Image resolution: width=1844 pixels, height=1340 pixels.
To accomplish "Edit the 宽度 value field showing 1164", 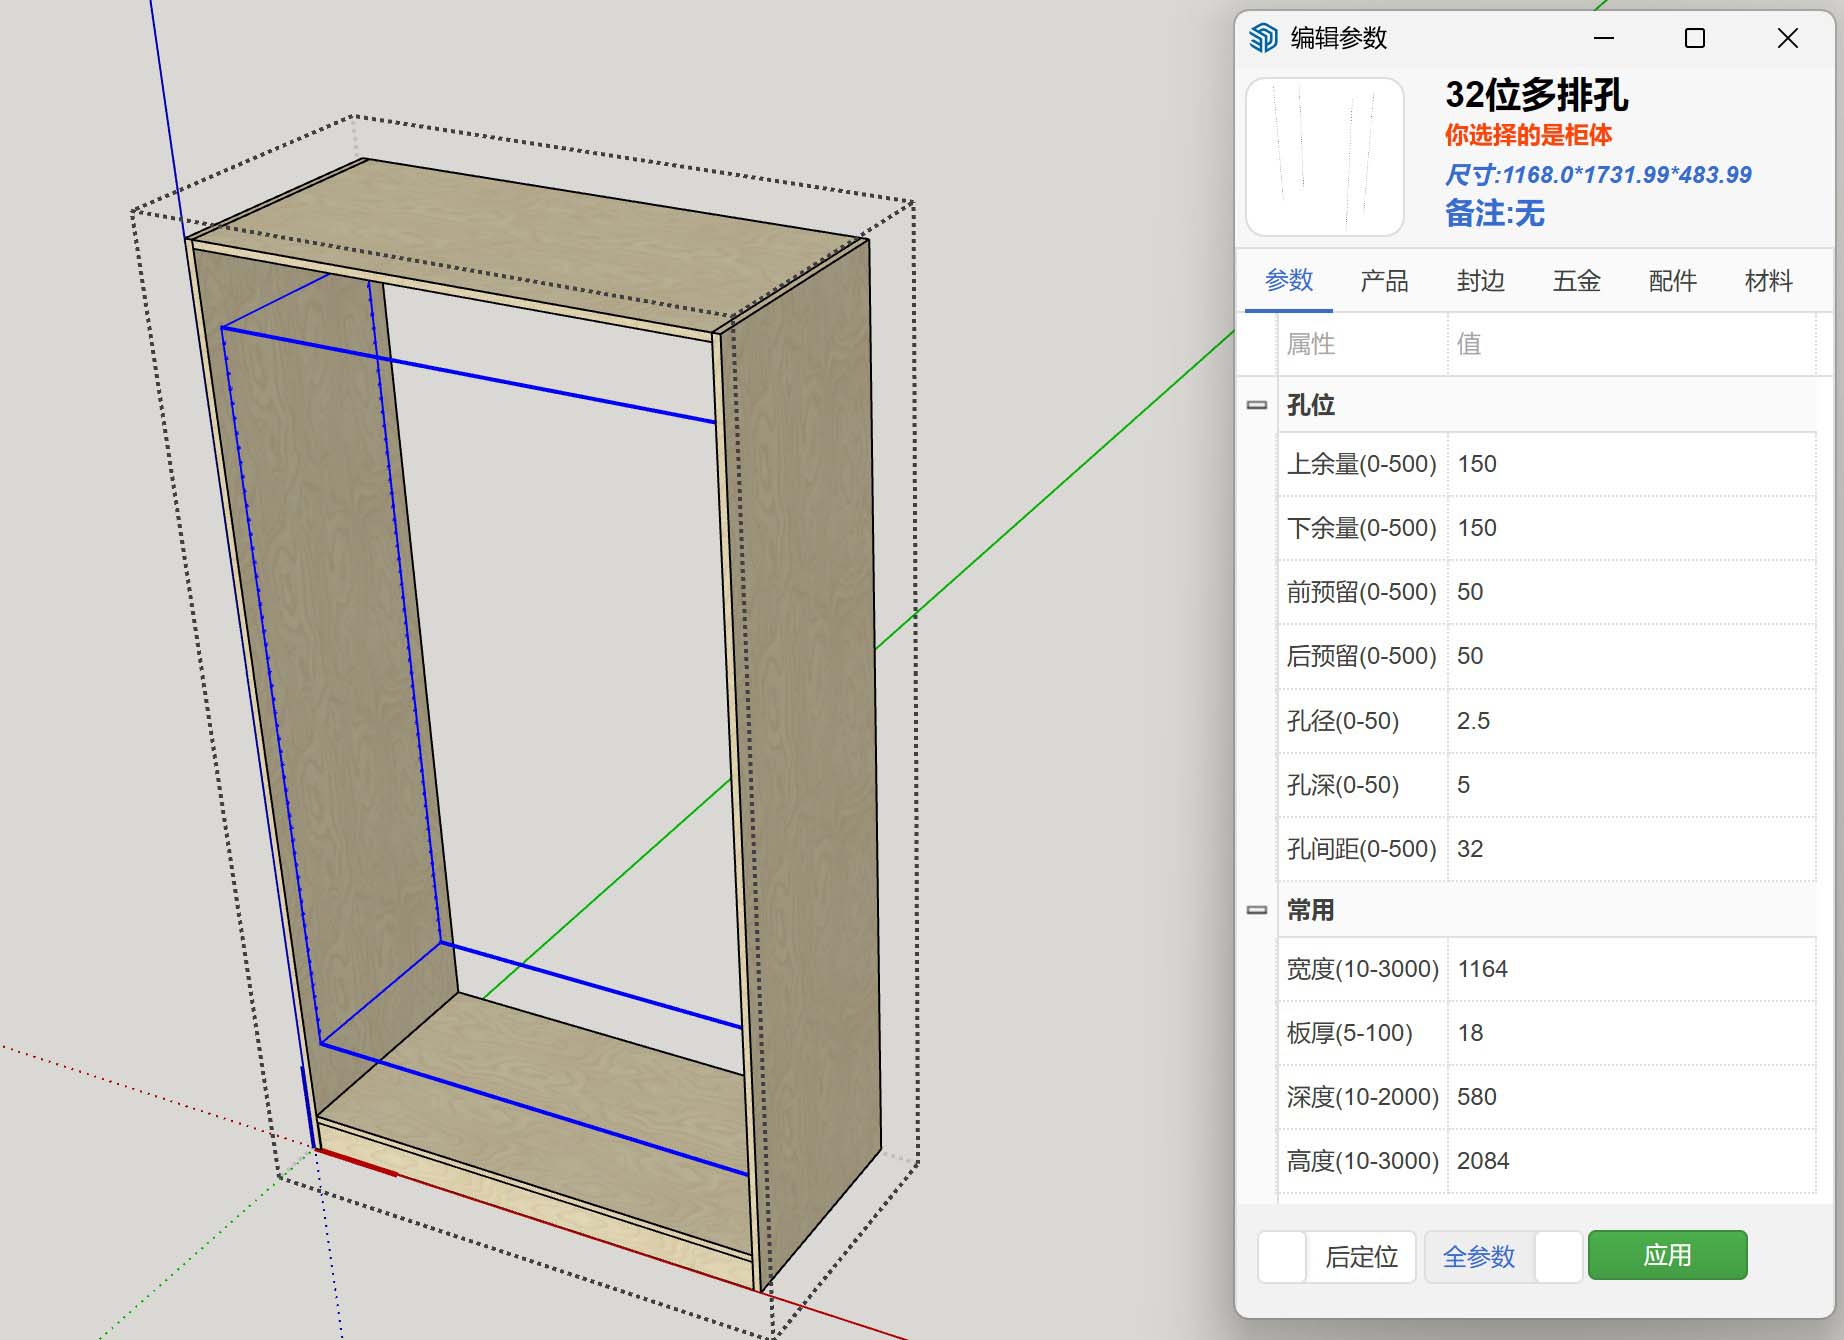I will click(x=1550, y=968).
